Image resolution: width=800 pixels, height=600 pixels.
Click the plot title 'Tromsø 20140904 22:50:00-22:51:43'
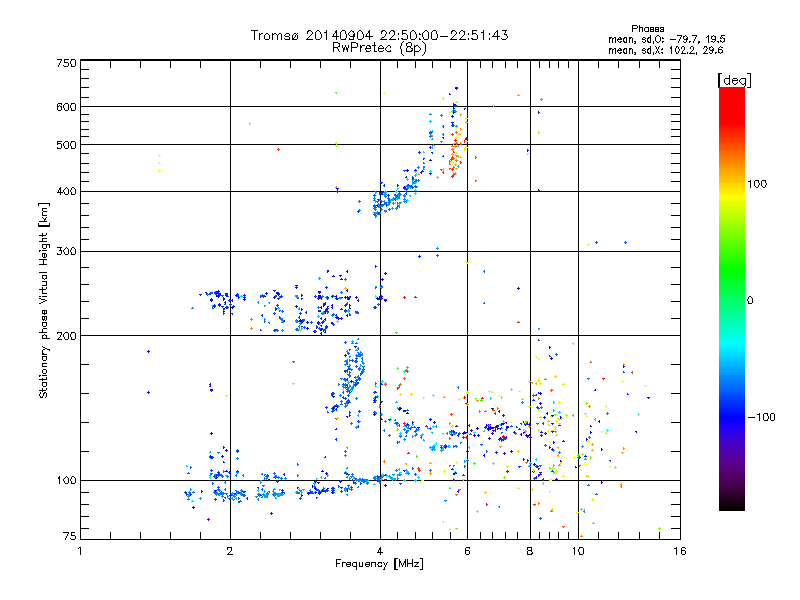pos(379,35)
